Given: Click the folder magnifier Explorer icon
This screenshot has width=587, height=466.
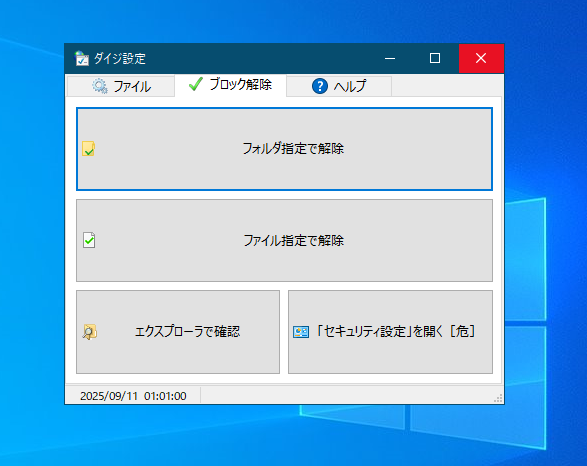Looking at the screenshot, I should point(89,332).
